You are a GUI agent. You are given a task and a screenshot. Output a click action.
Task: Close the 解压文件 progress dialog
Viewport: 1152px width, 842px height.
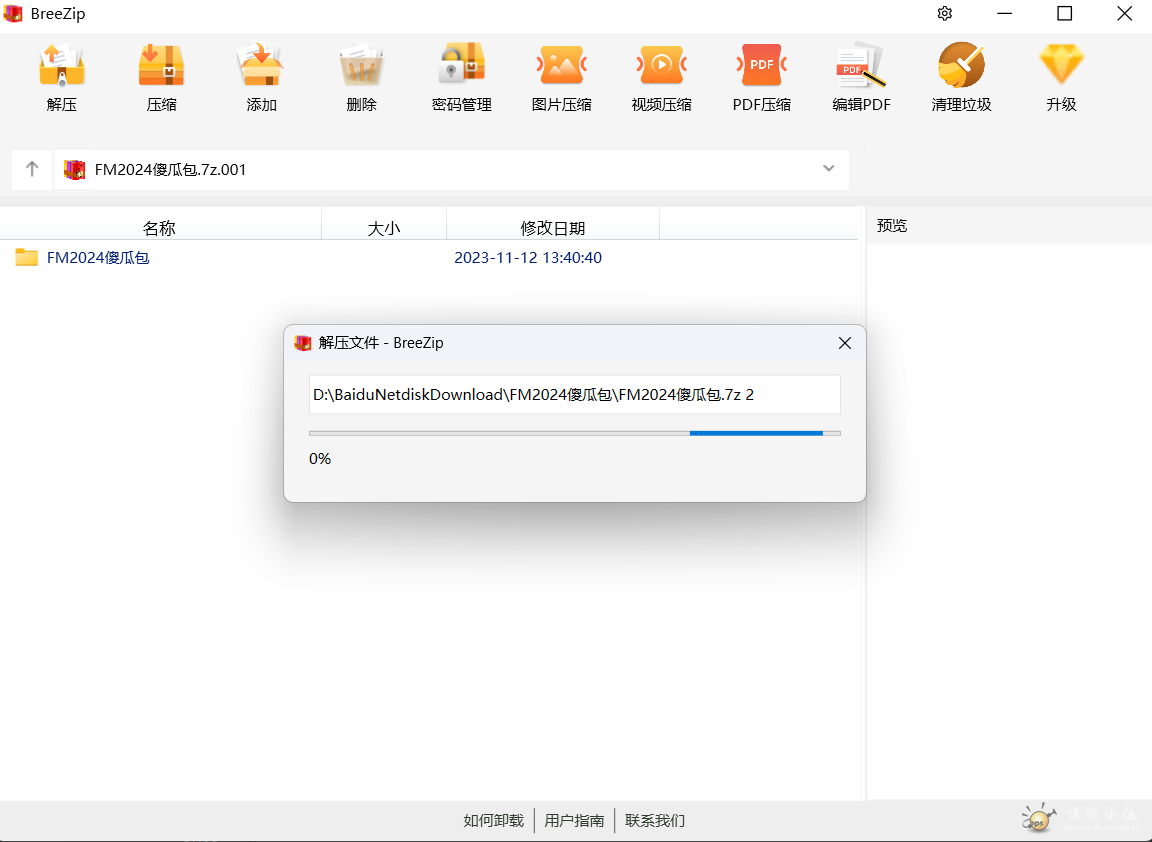(844, 343)
